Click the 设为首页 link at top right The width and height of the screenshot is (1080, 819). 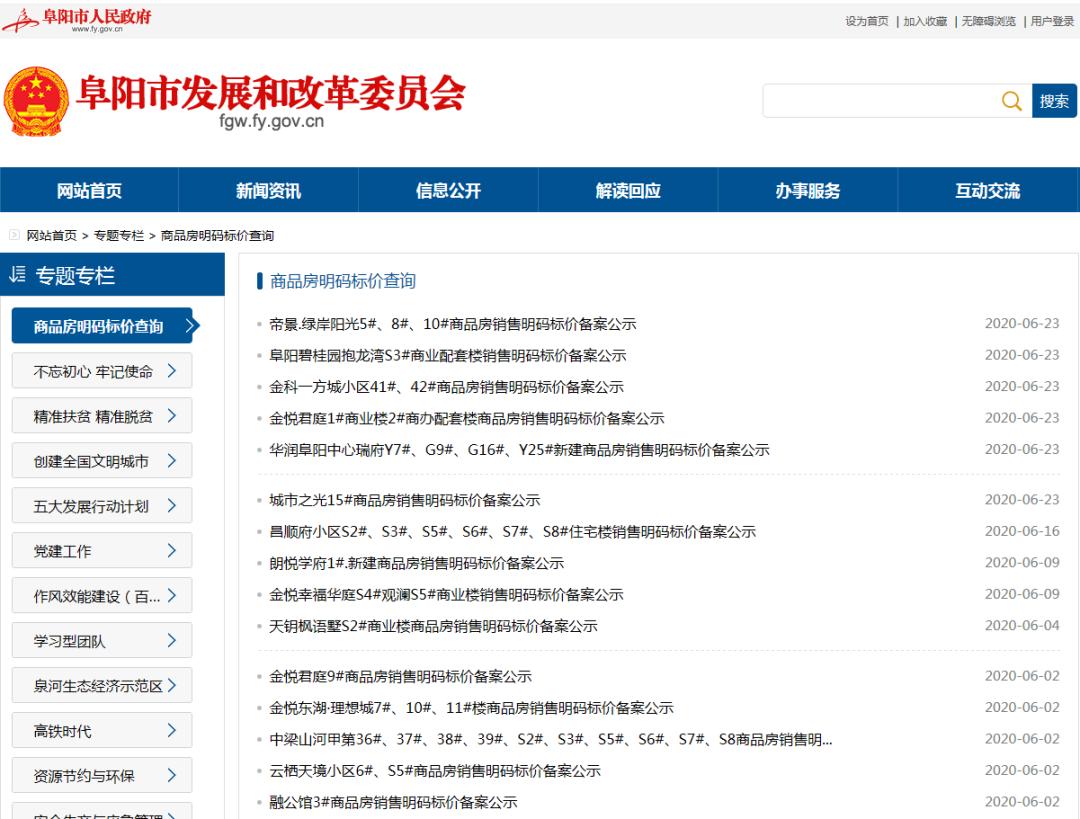click(x=866, y=20)
